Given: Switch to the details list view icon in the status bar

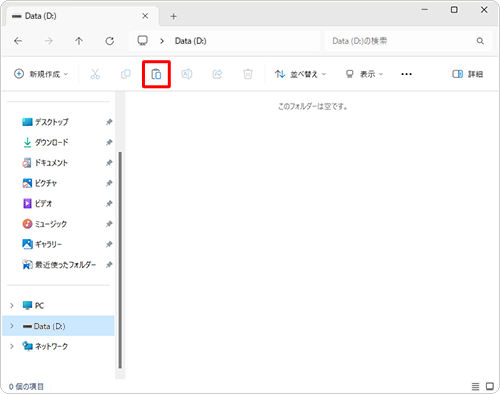Looking at the screenshot, I should point(475,386).
